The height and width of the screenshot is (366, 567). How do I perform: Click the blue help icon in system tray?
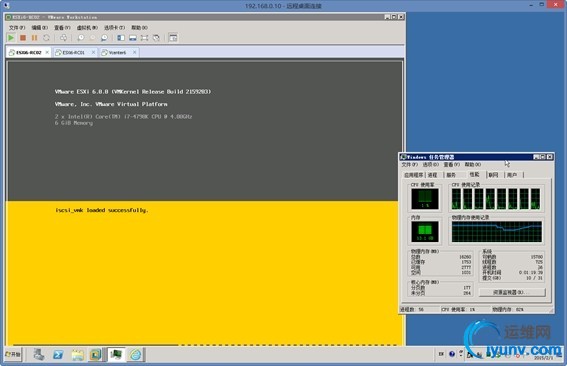(x=452, y=354)
